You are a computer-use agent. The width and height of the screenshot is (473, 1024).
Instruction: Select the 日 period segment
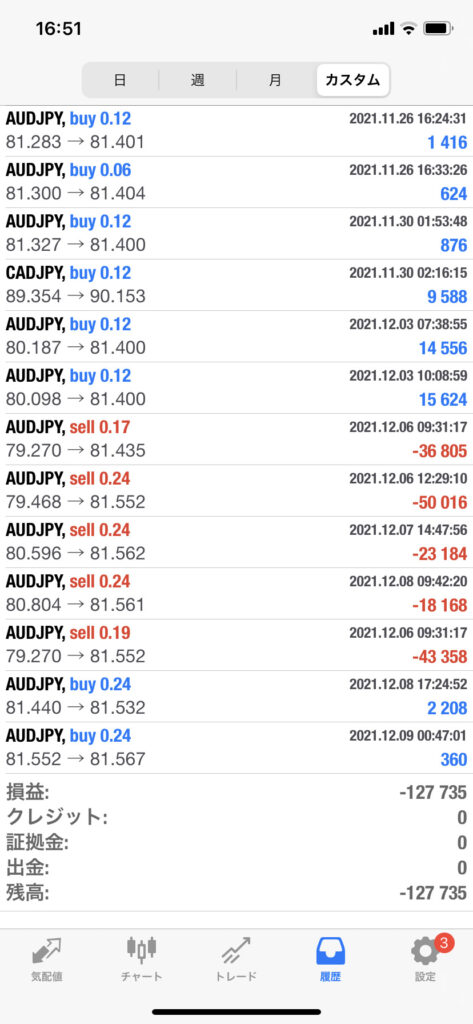(120, 80)
